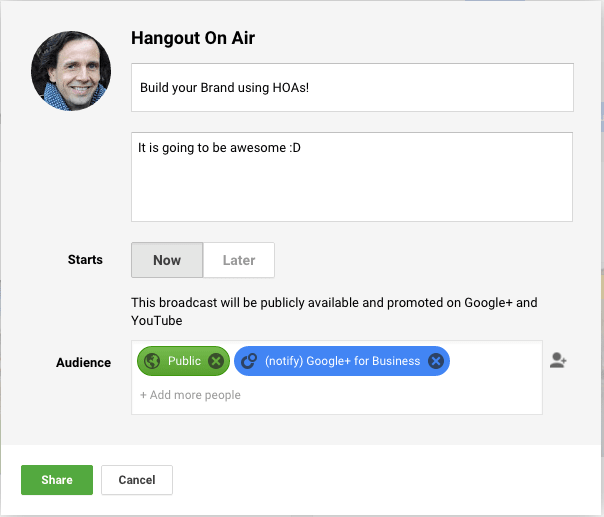Image resolution: width=604 pixels, height=517 pixels.
Task: Click the Share button
Action: pos(57,480)
